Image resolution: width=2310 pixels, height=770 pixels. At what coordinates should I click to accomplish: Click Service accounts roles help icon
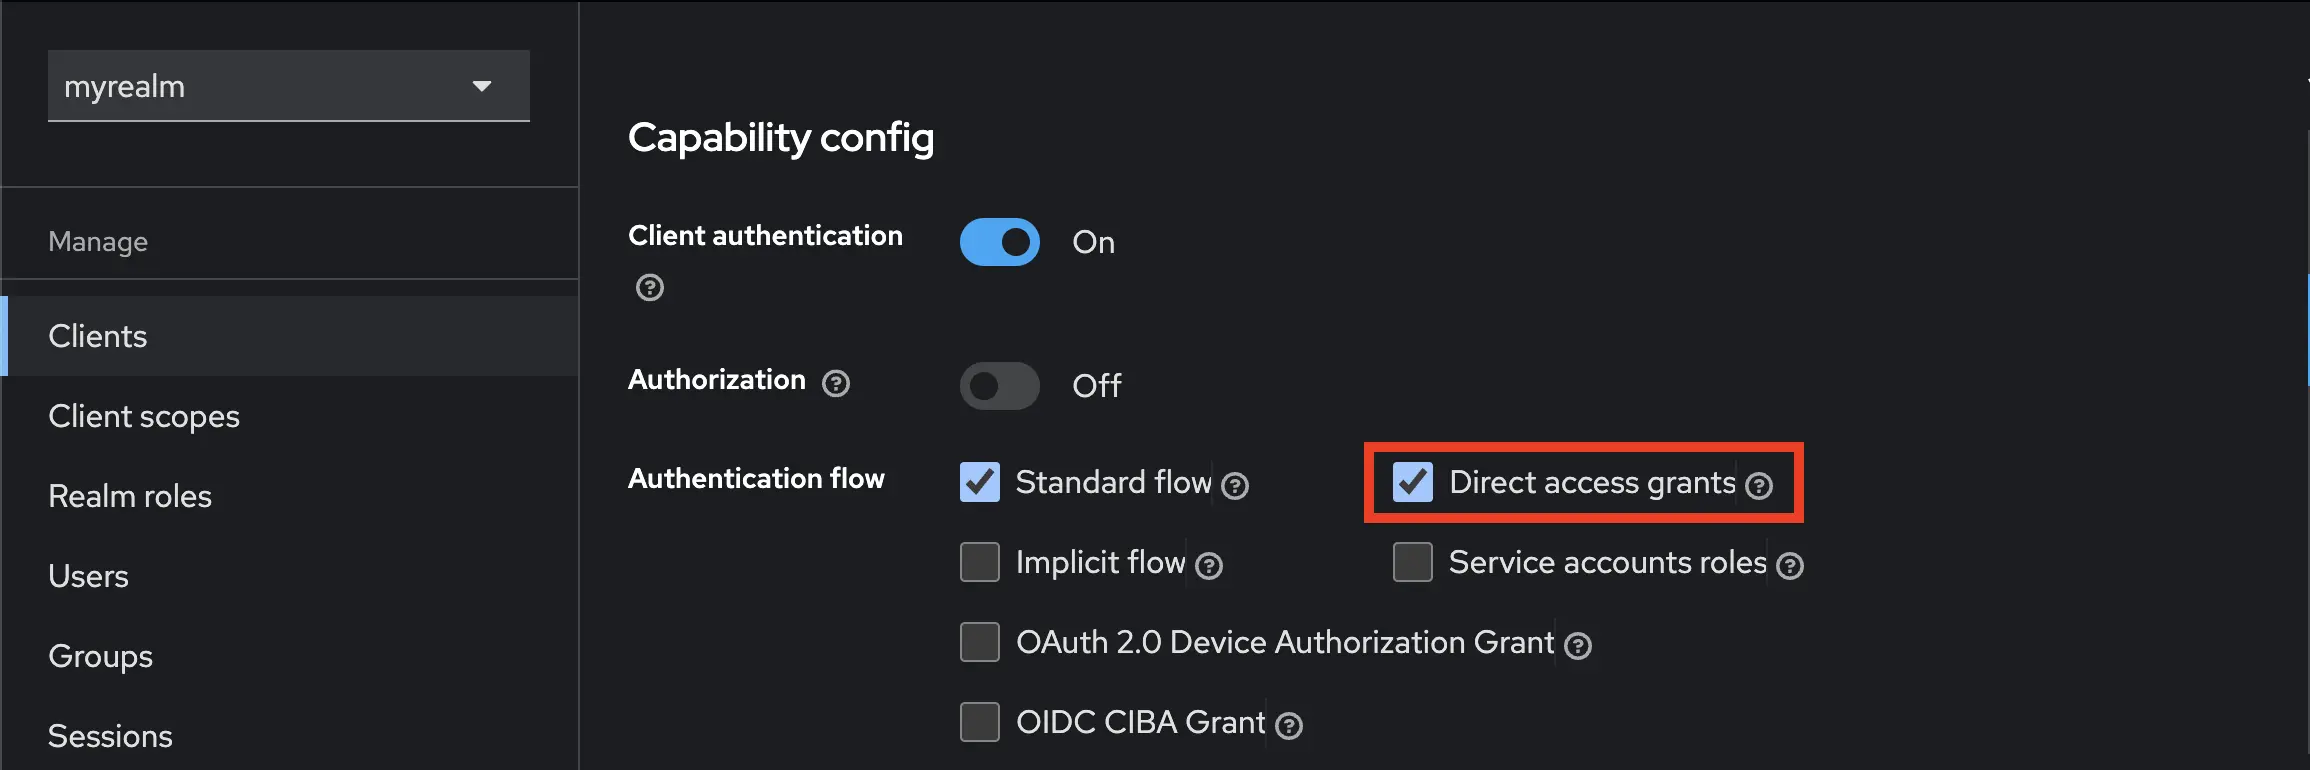coord(1790,566)
